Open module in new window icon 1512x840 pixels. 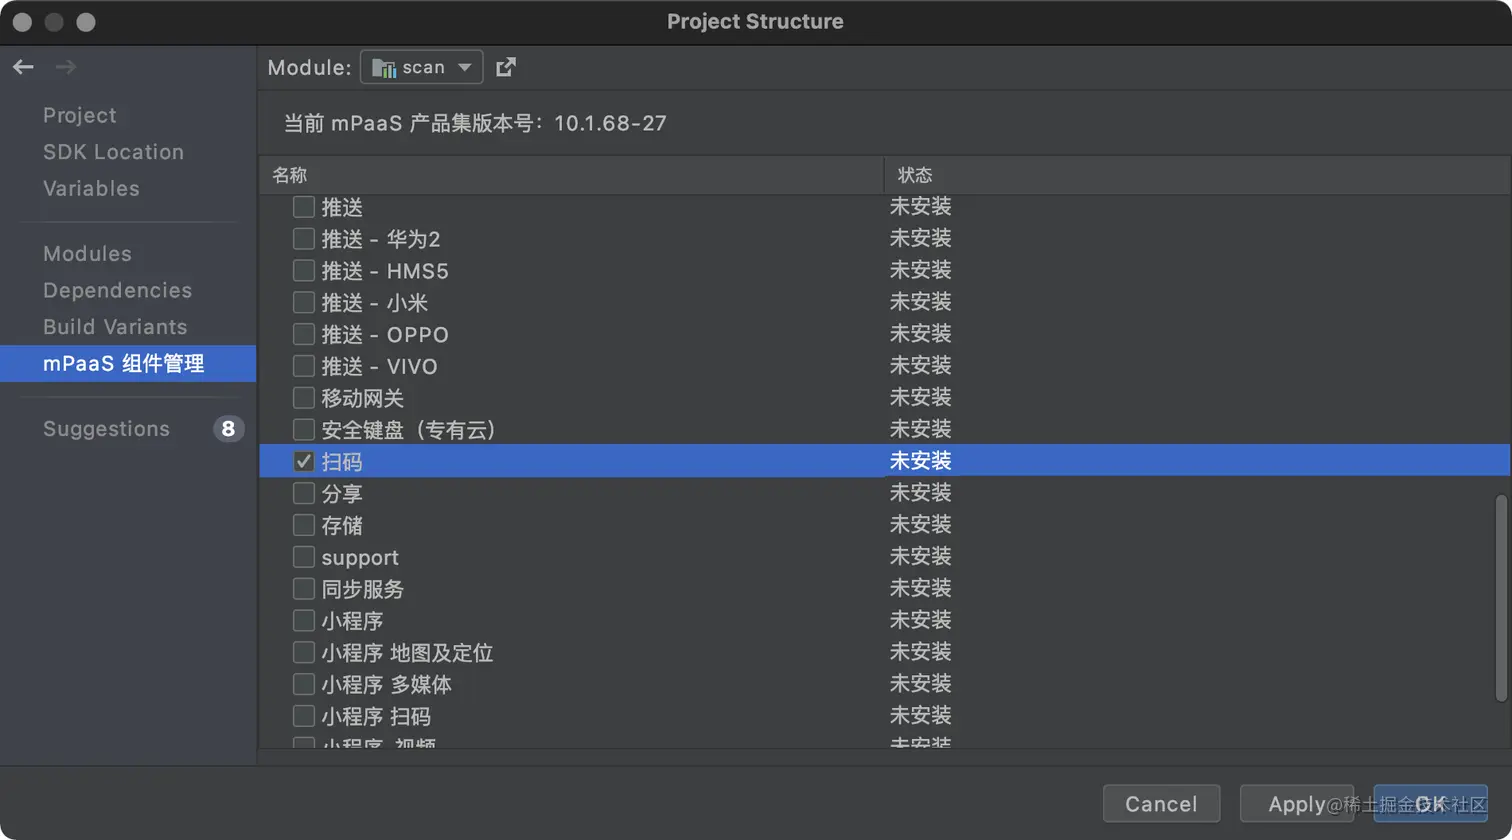point(506,67)
